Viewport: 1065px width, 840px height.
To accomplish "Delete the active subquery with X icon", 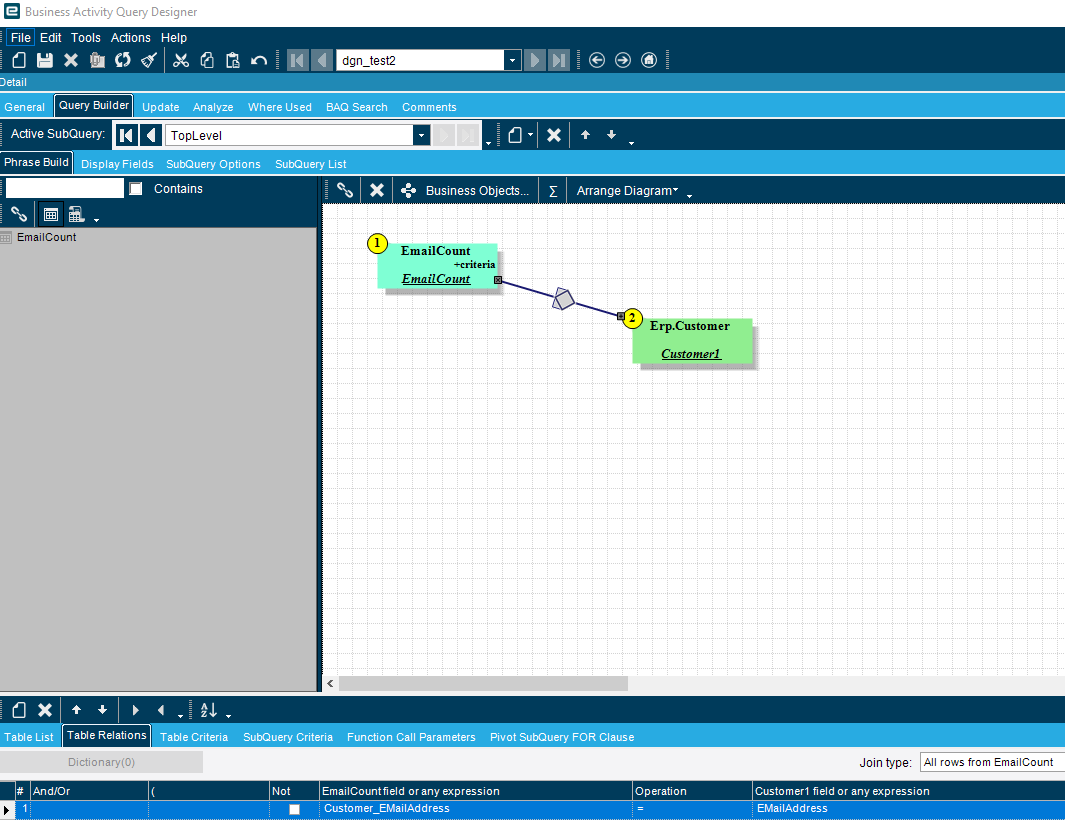I will coord(554,135).
